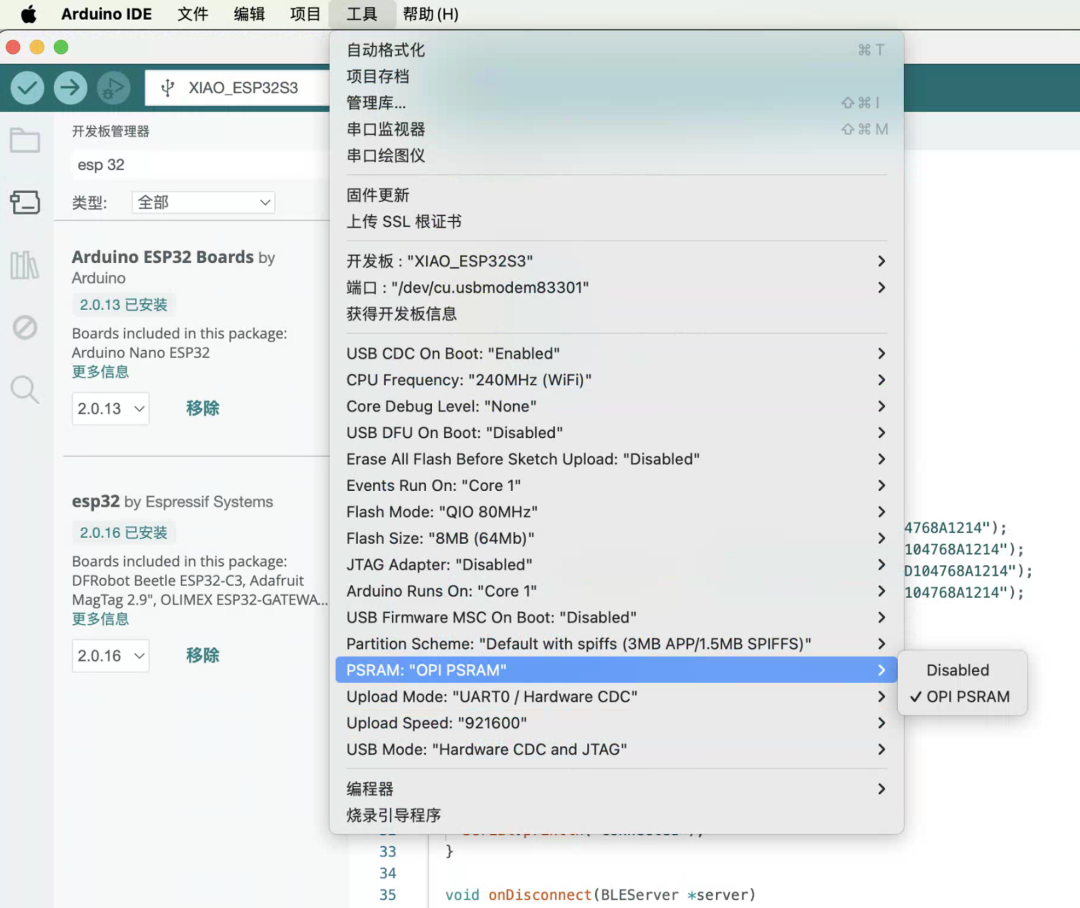The width and height of the screenshot is (1080, 908).
Task: Open the Arduino IDE app menu
Action: (x=106, y=14)
